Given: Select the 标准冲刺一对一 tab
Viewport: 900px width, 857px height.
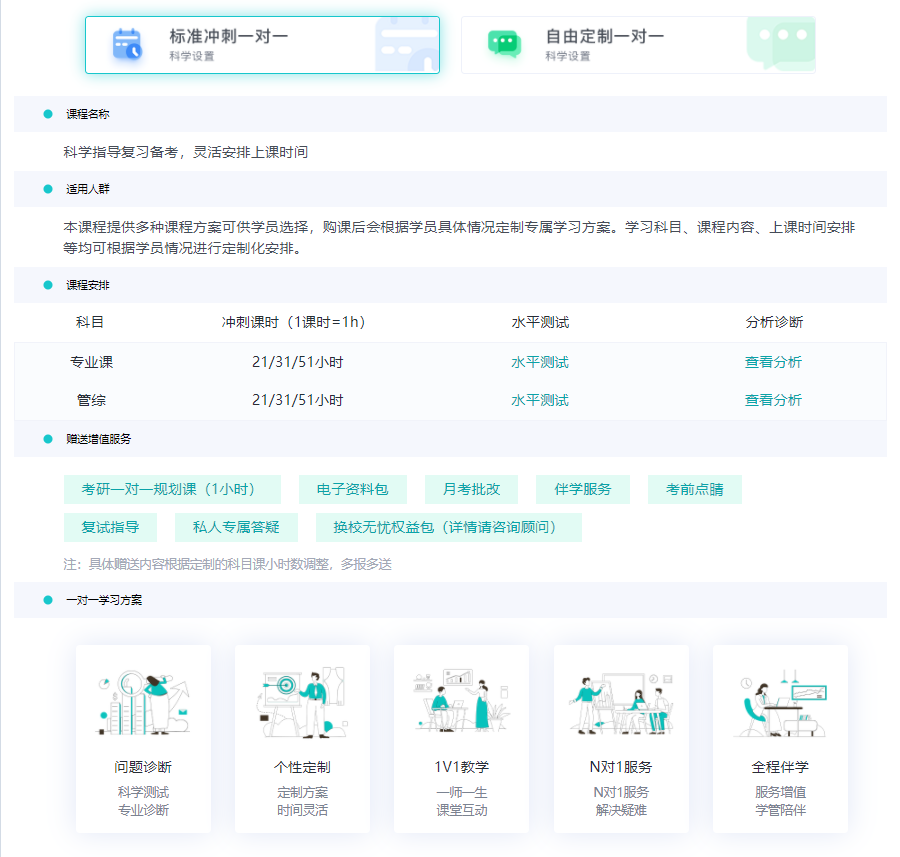Looking at the screenshot, I should pyautogui.click(x=262, y=44).
